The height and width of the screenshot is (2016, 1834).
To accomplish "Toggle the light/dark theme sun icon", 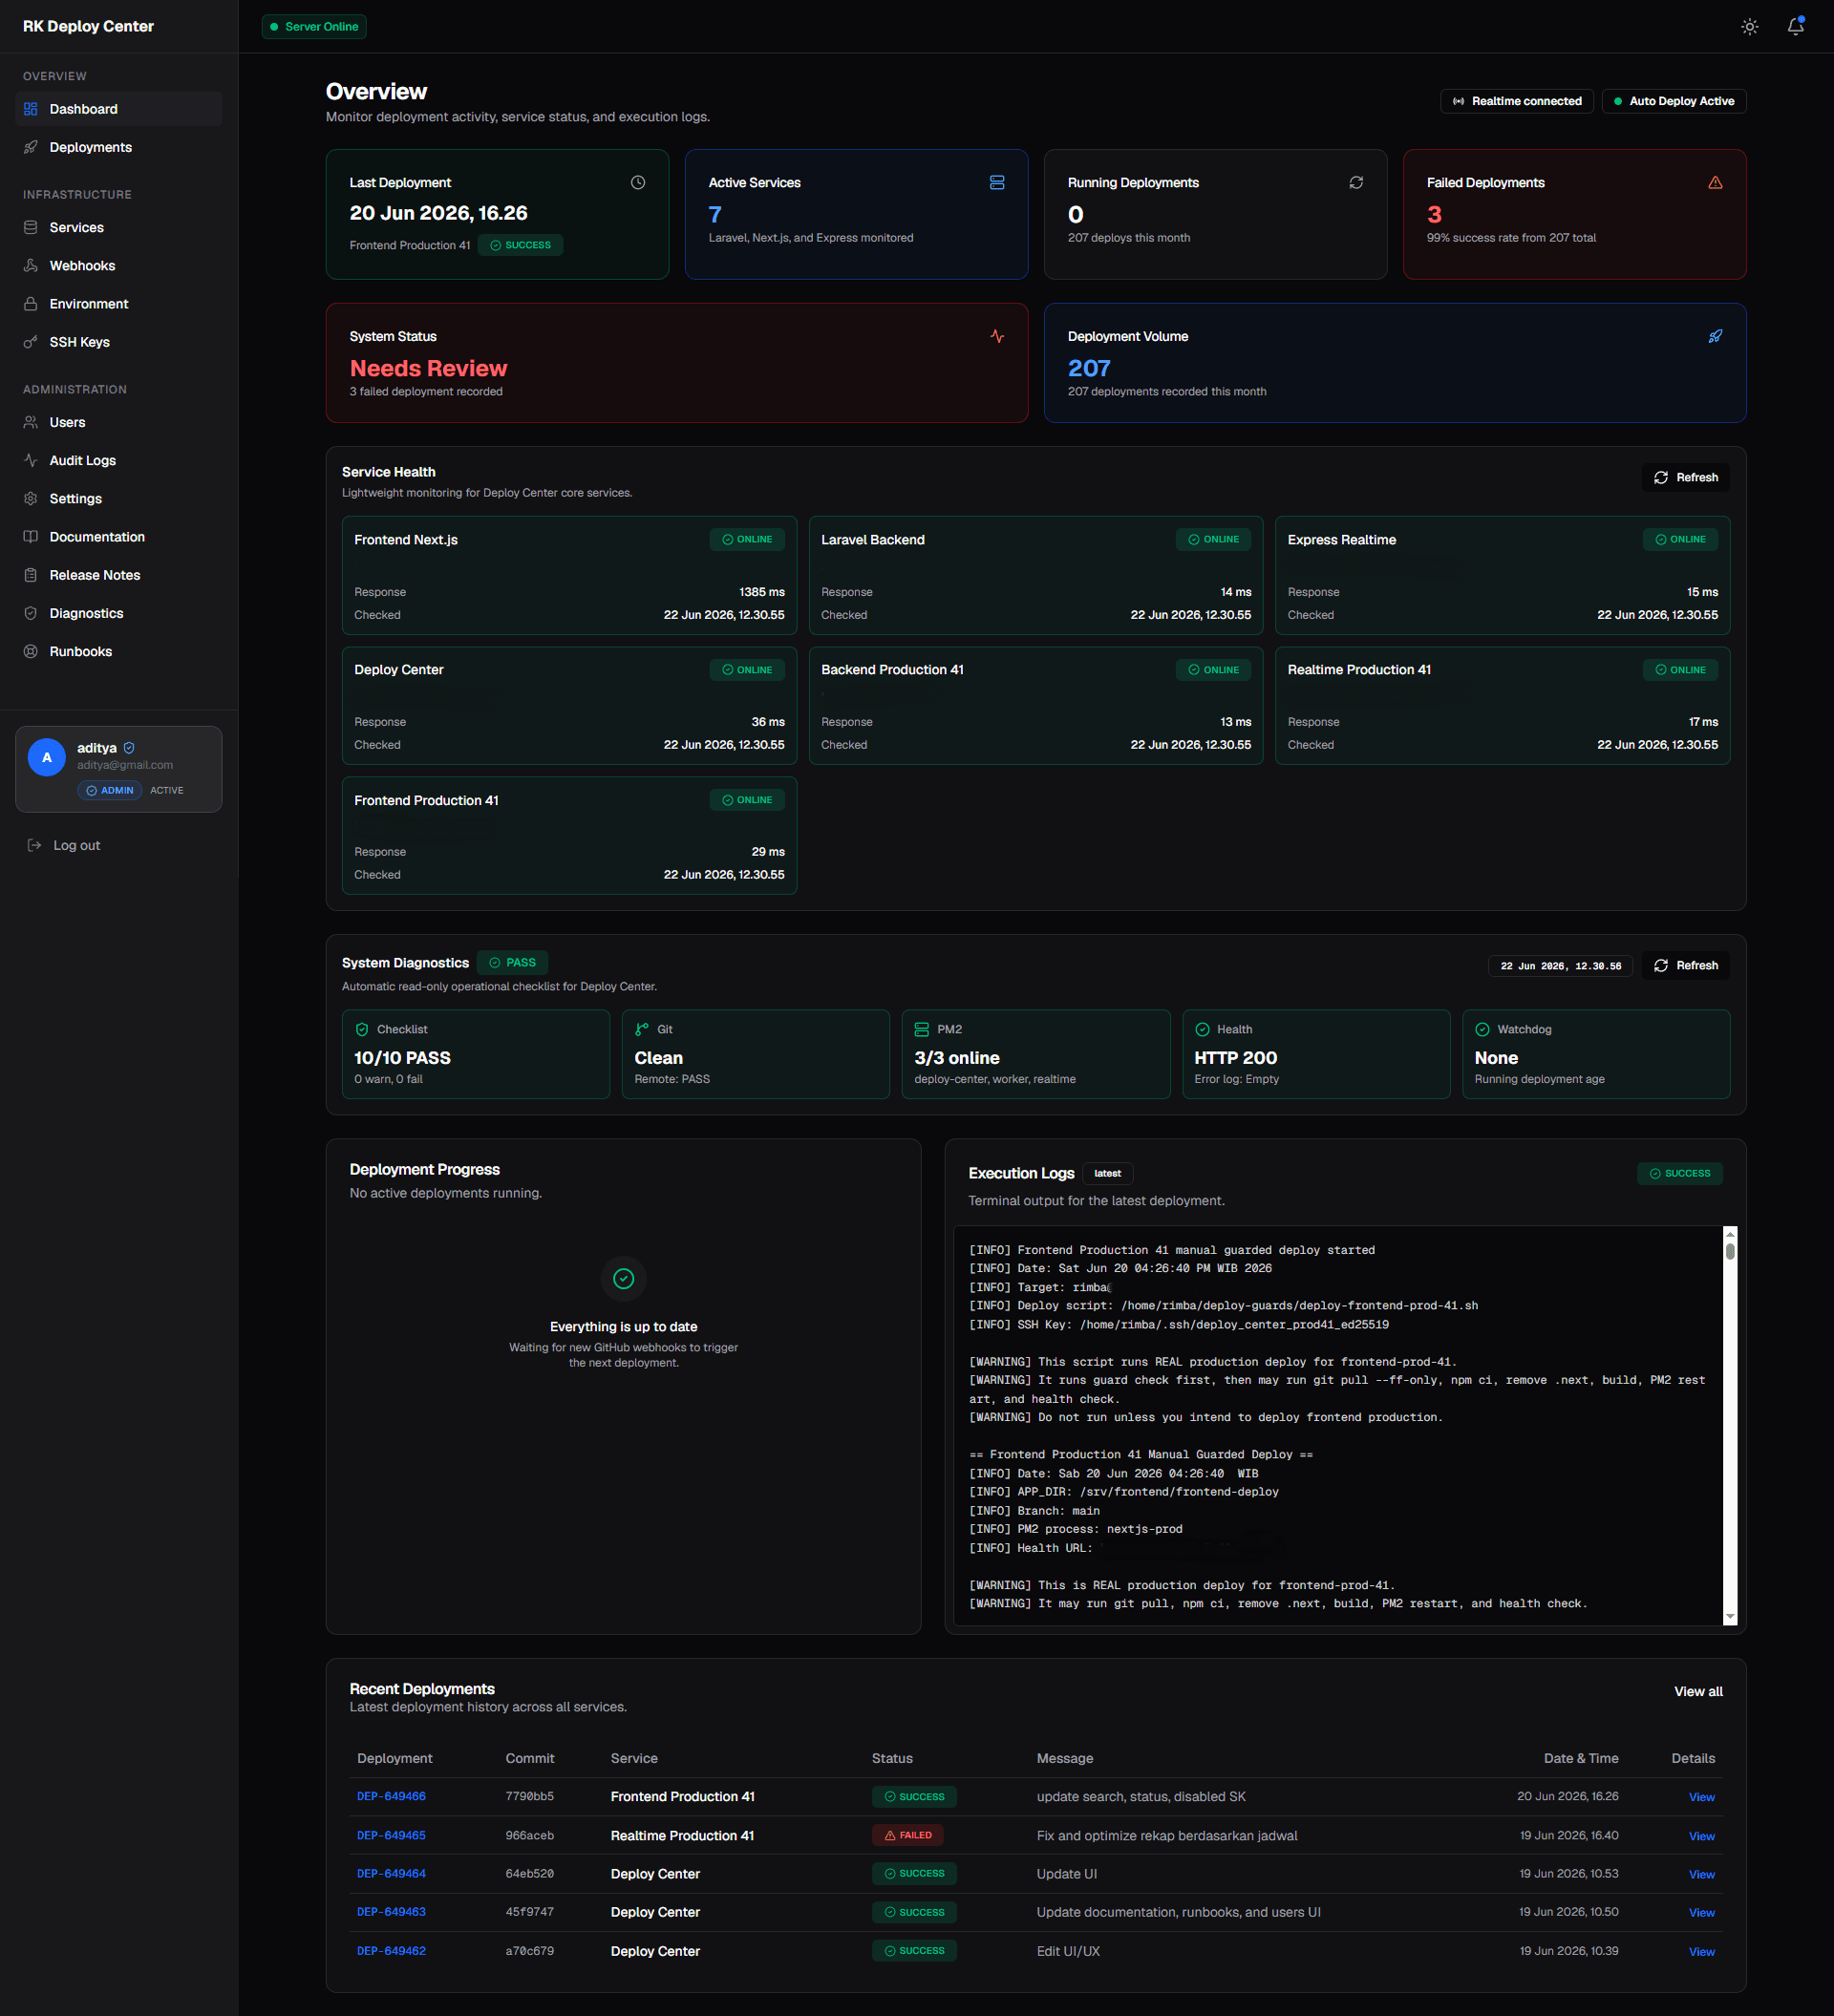I will 1749,27.
